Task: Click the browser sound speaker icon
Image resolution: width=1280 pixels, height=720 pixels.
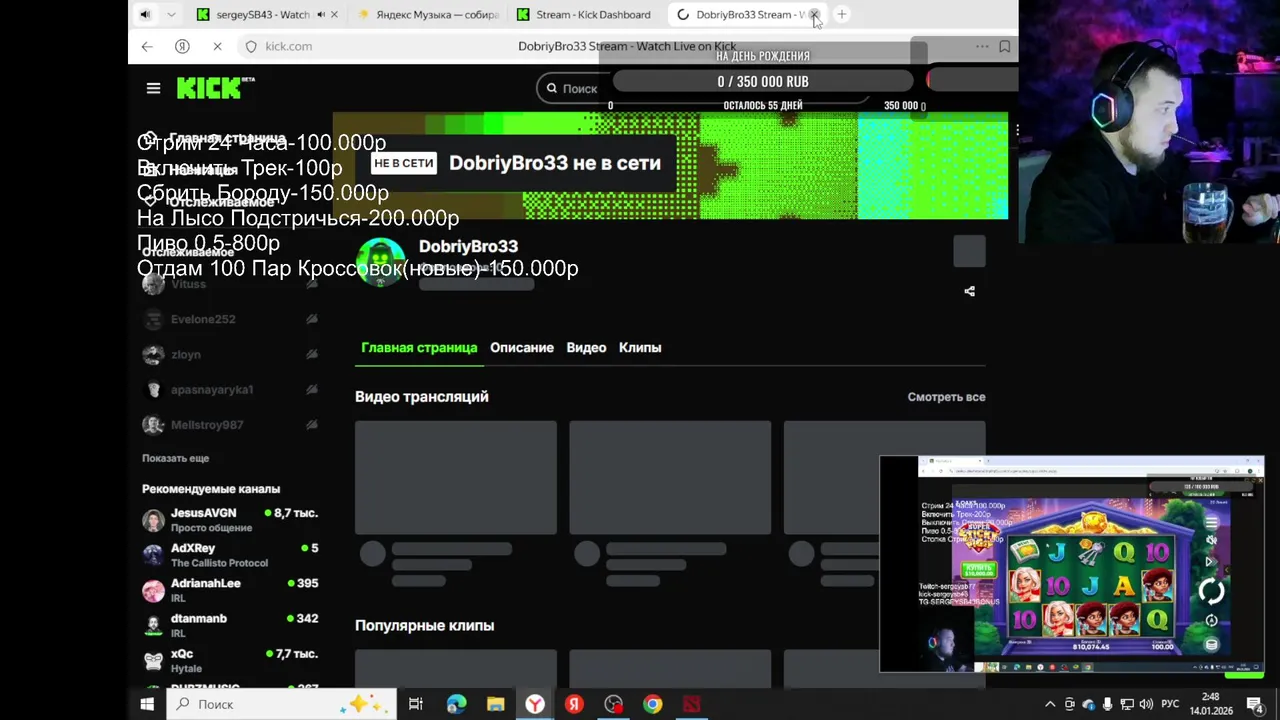Action: (145, 14)
